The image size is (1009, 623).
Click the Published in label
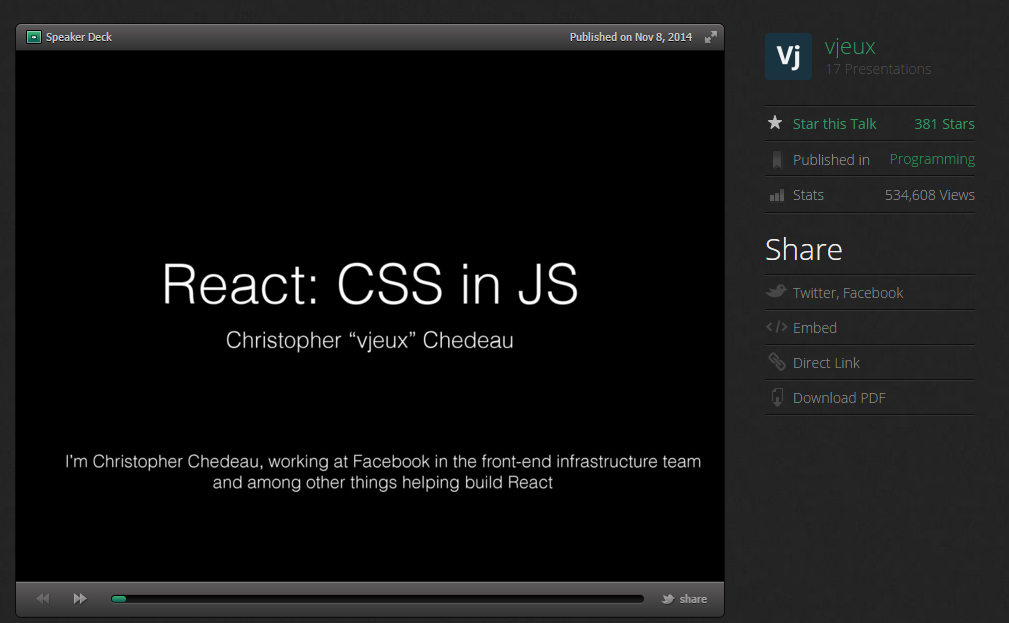coord(831,160)
